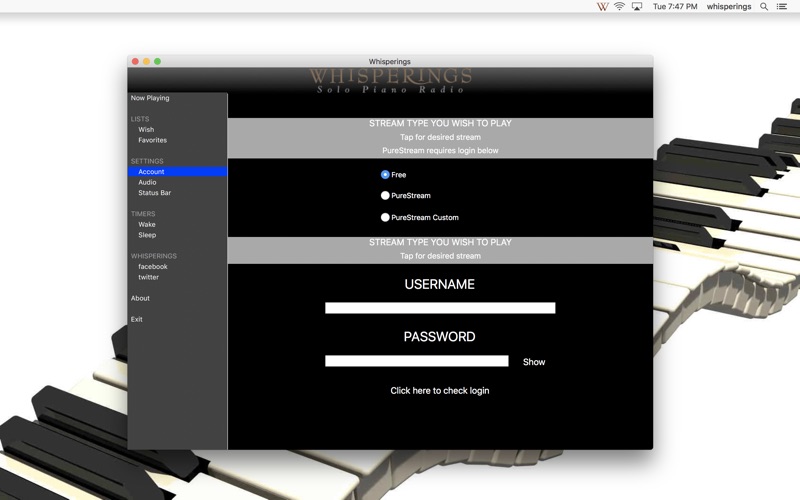Click the TIMERS section header

coord(143,214)
